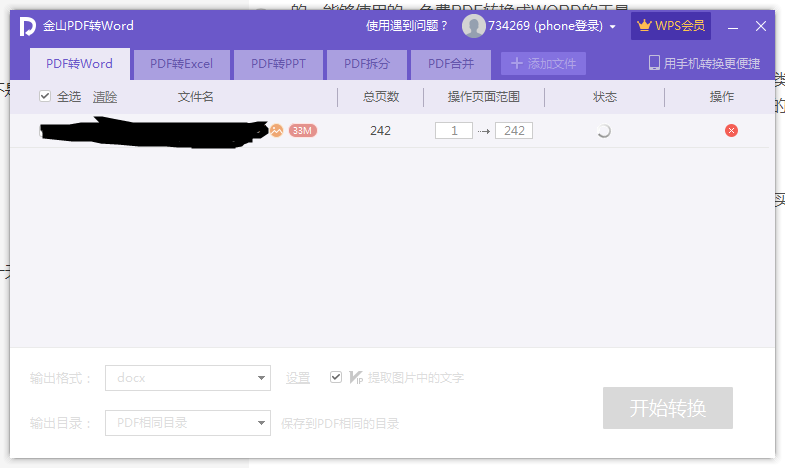Open the 输出格式 docx dropdown
This screenshot has height=468, width=785.
point(188,378)
